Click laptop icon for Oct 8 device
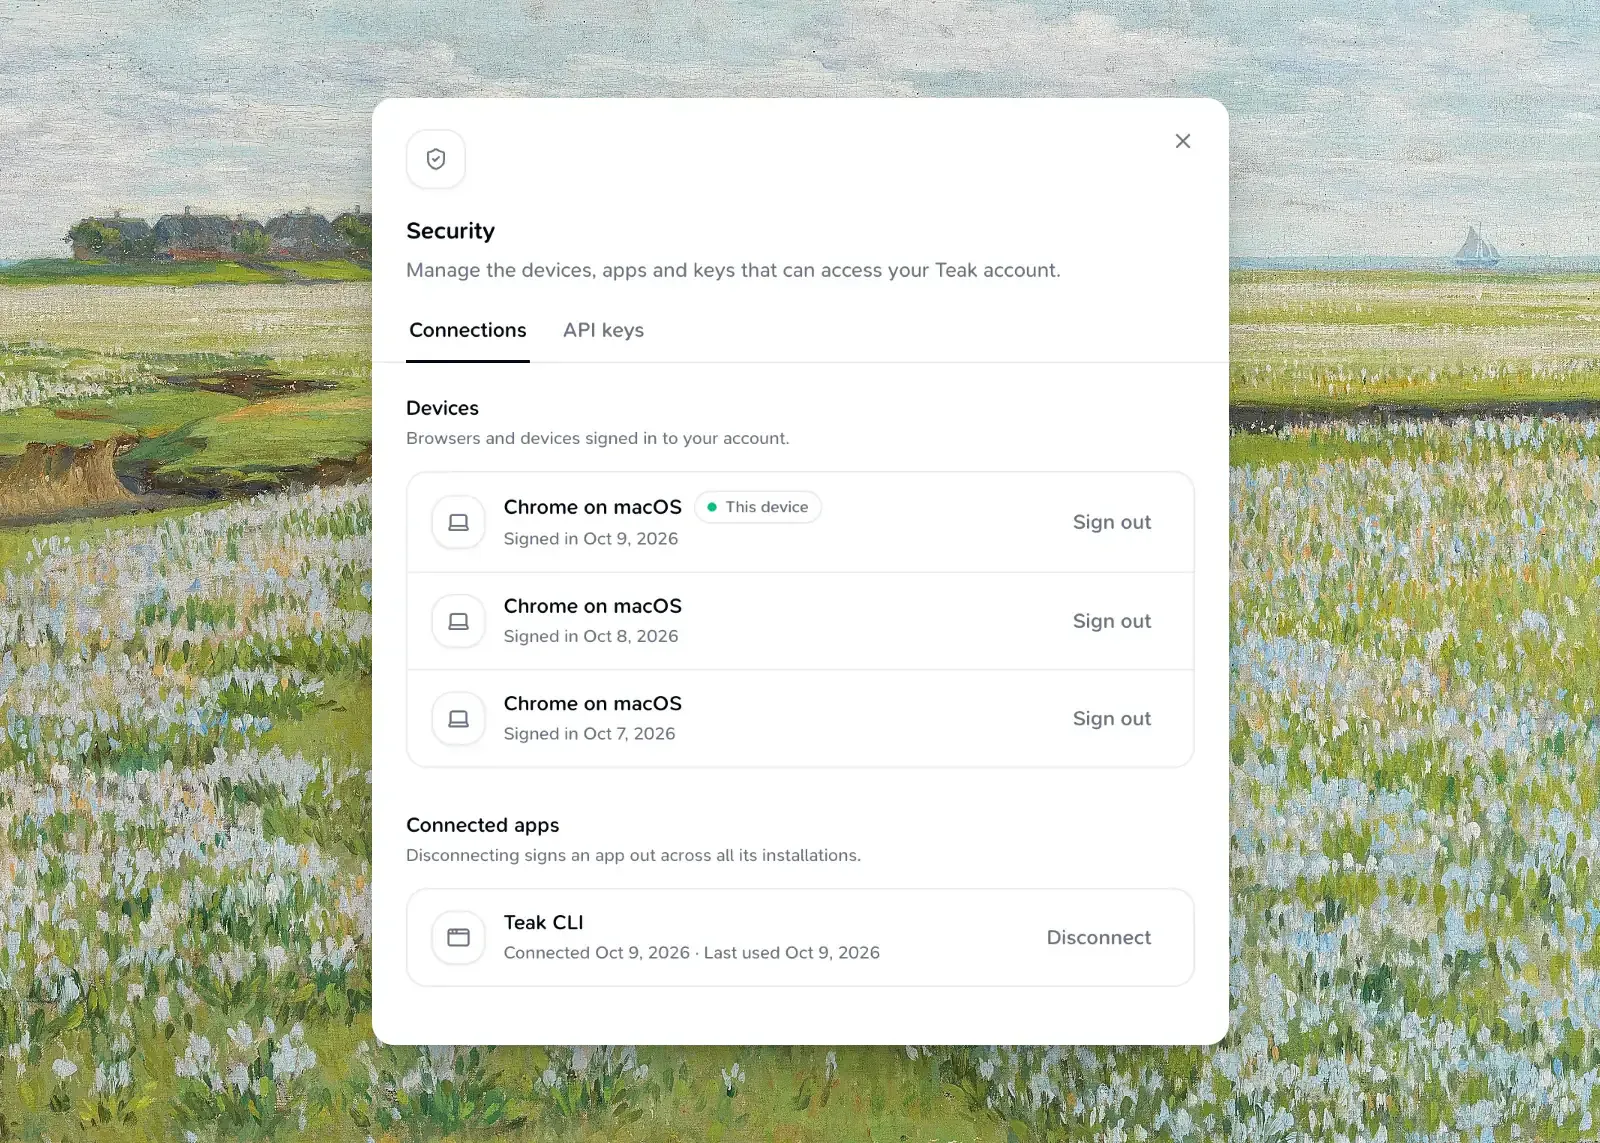The height and width of the screenshot is (1143, 1600). click(458, 621)
